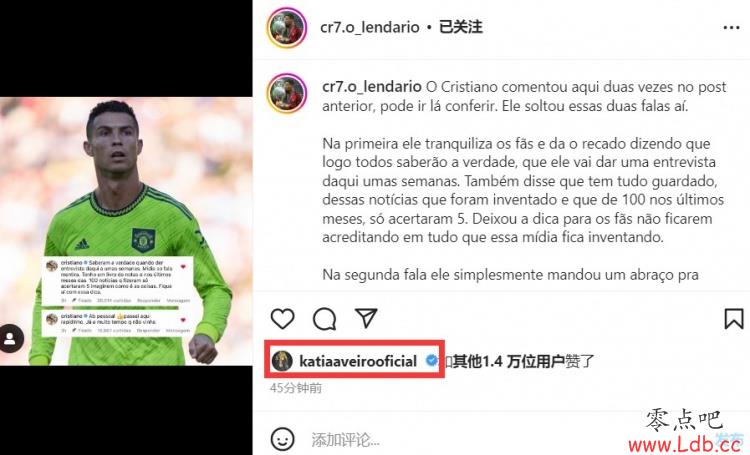This screenshot has width=750, height=455.
Task: Click the Ronaldo post photo
Action: pos(126,231)
